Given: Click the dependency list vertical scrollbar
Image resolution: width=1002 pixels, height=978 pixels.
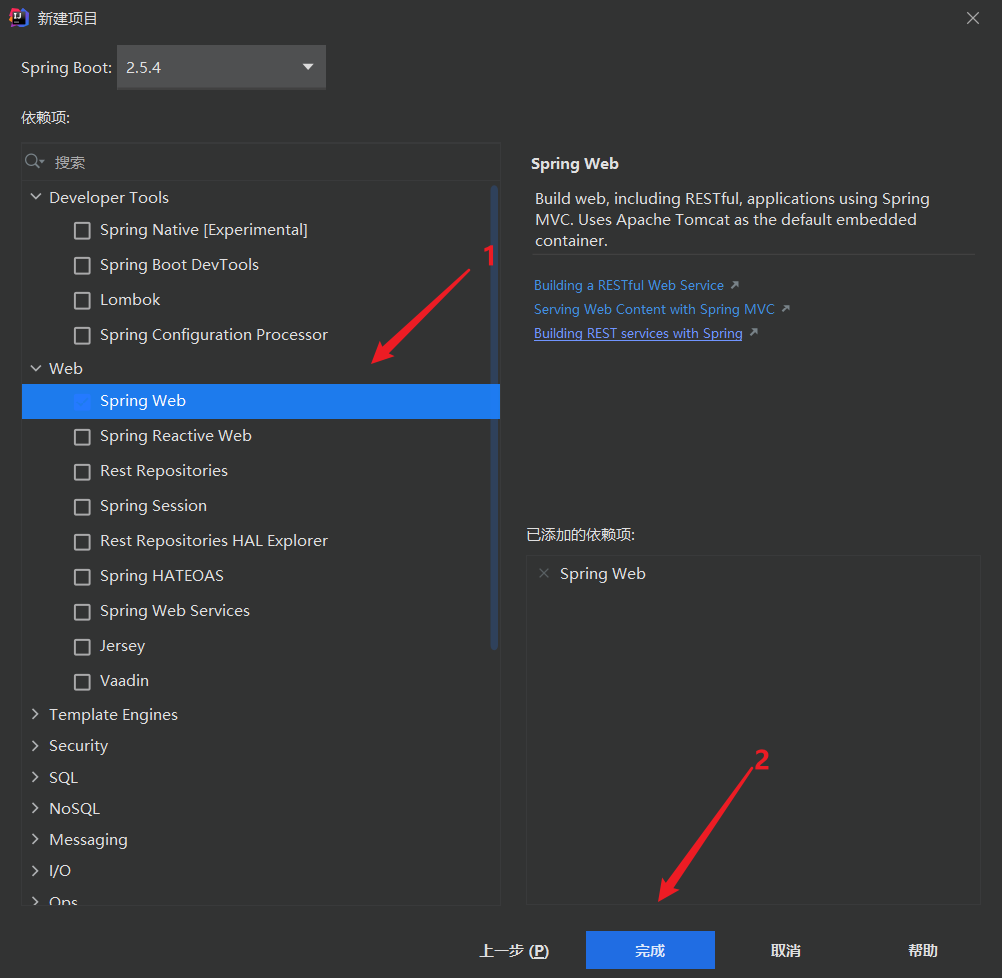Looking at the screenshot, I should [x=494, y=417].
